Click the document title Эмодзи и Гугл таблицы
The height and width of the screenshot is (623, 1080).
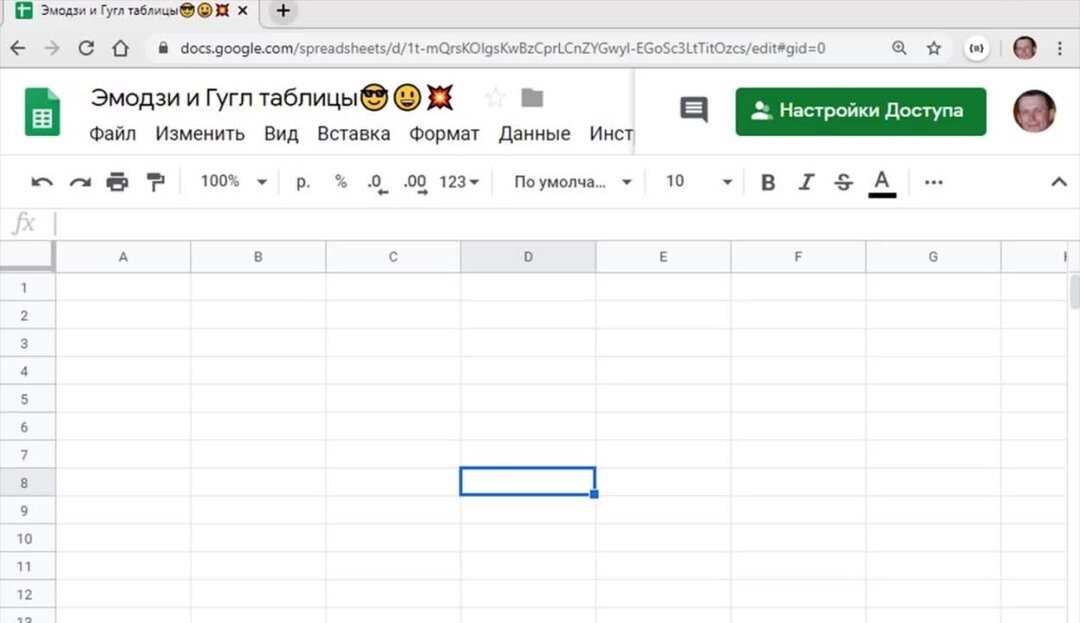tap(272, 98)
